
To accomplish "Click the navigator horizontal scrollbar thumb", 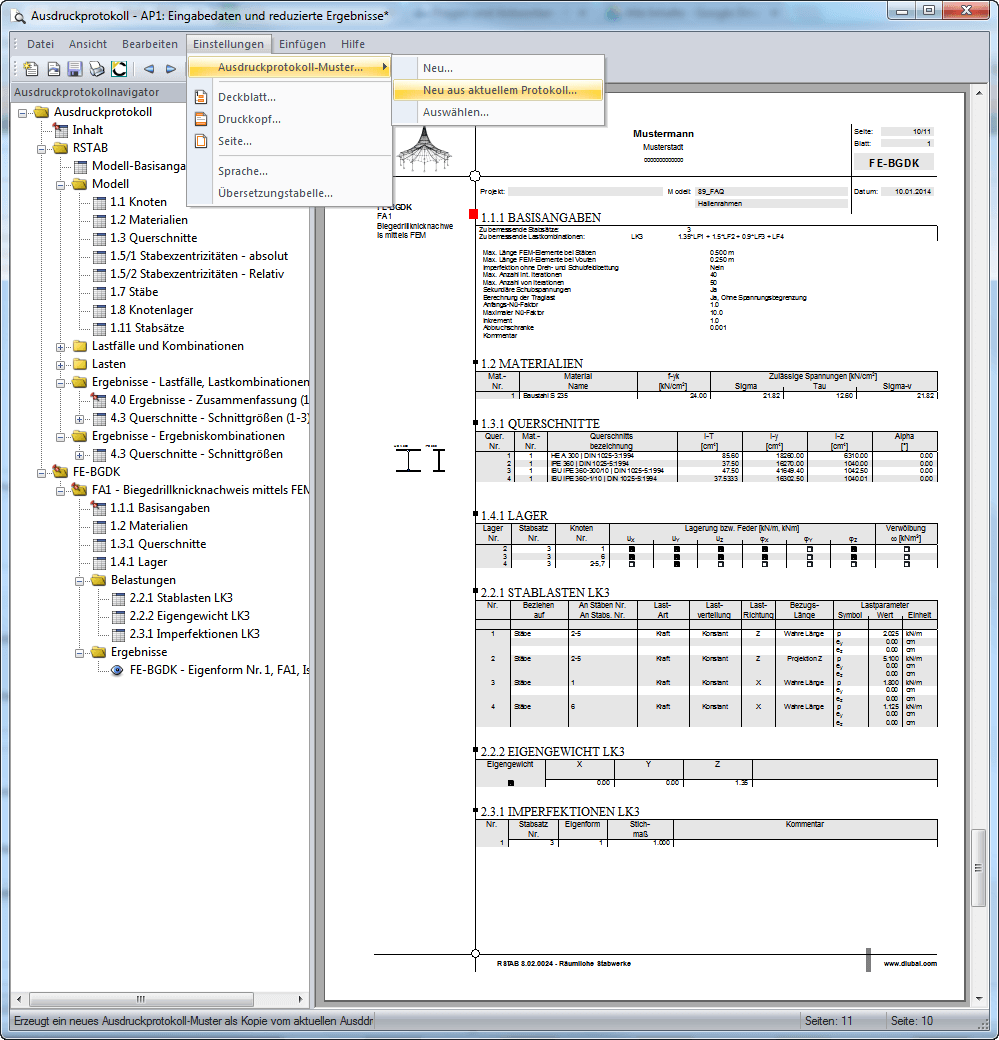I will click(x=141, y=999).
